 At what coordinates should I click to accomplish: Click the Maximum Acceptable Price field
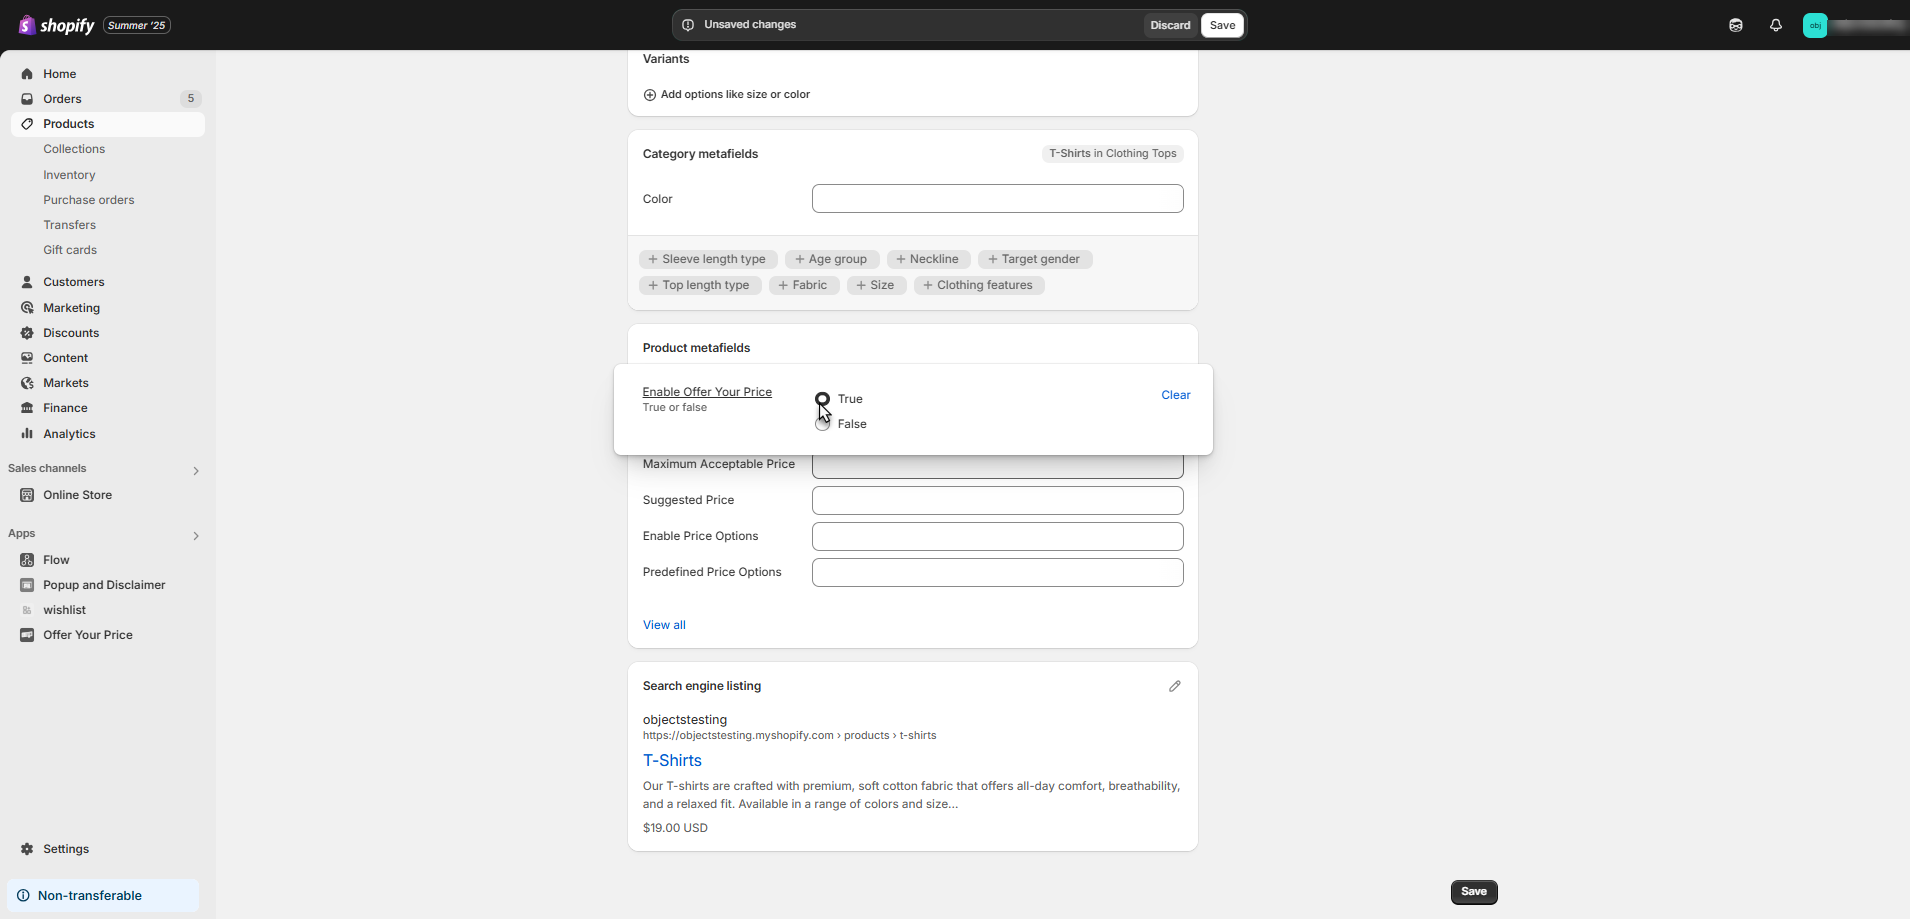998,466
